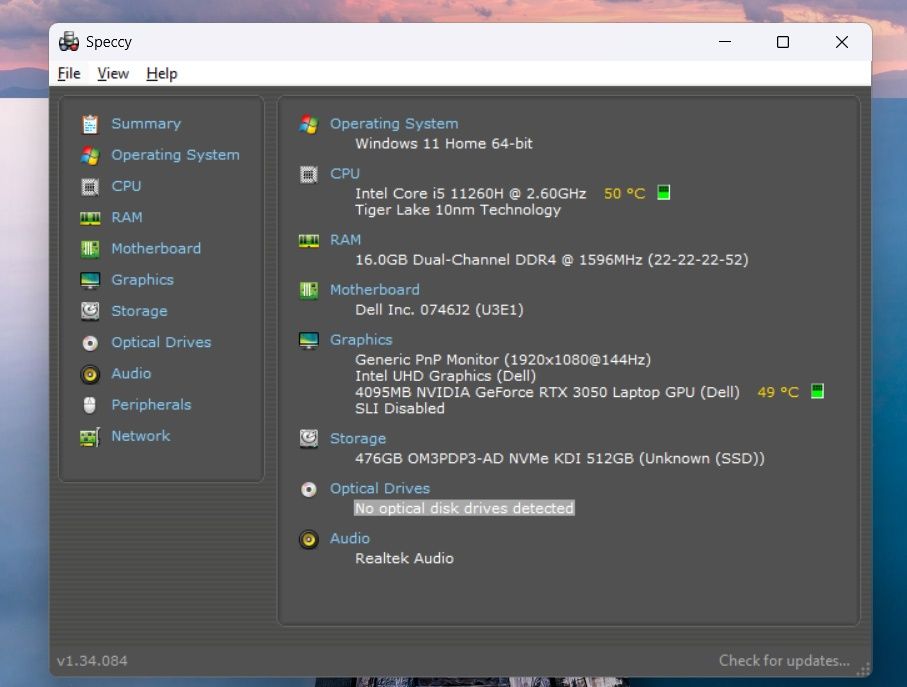Click the Operating System icon in the summary pane
Image resolution: width=907 pixels, height=687 pixels.
click(308, 124)
